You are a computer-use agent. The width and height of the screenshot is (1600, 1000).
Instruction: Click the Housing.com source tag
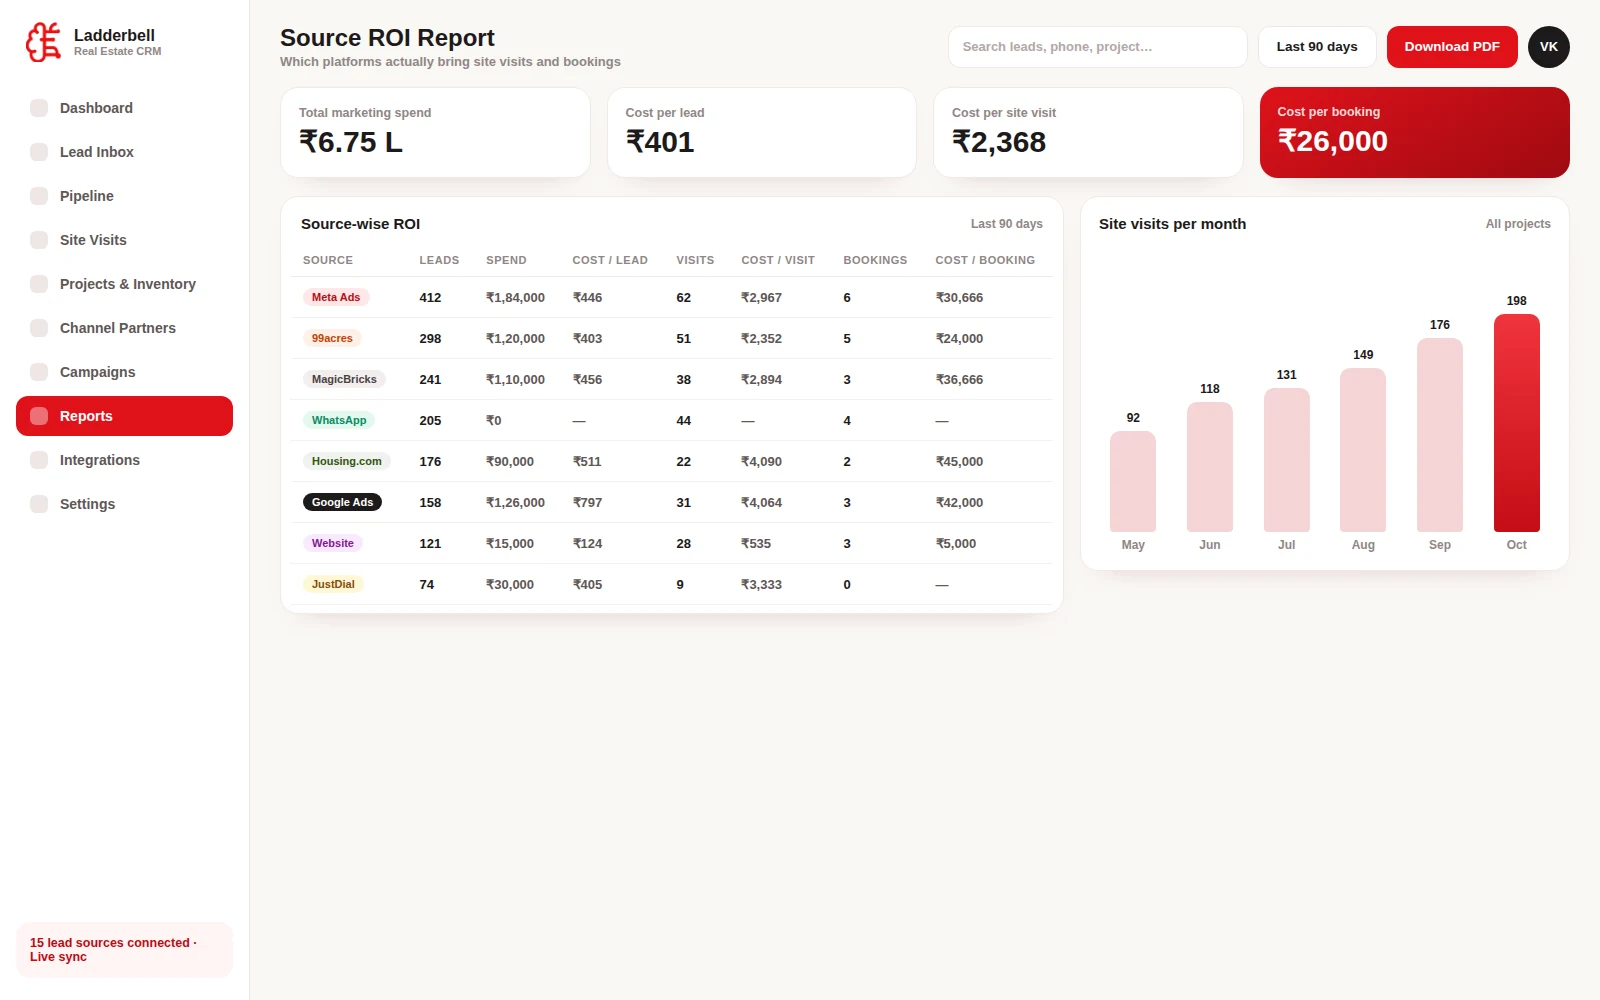pos(347,461)
